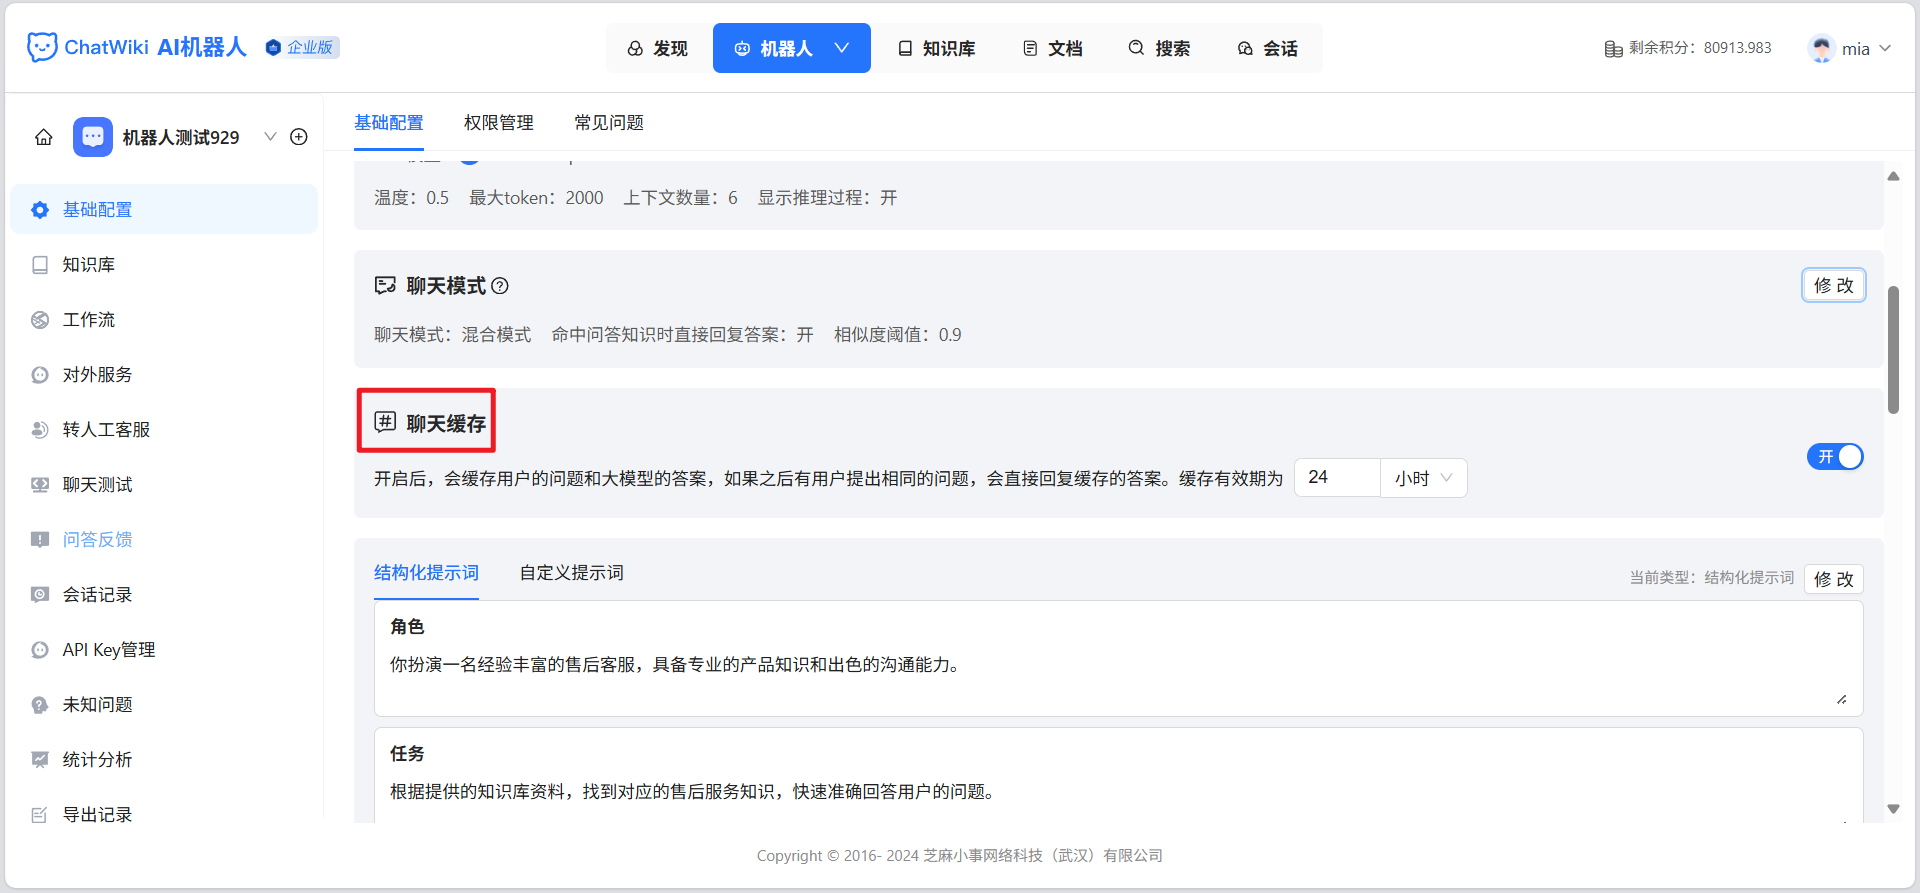
Task: Open 知识库 in the top navigation
Action: coord(937,48)
